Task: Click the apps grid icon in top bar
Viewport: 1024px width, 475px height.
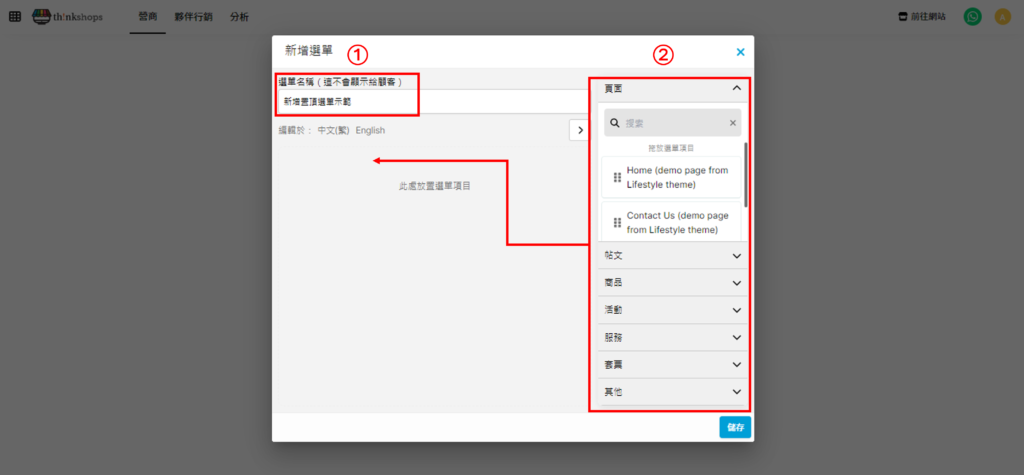Action: 14,17
